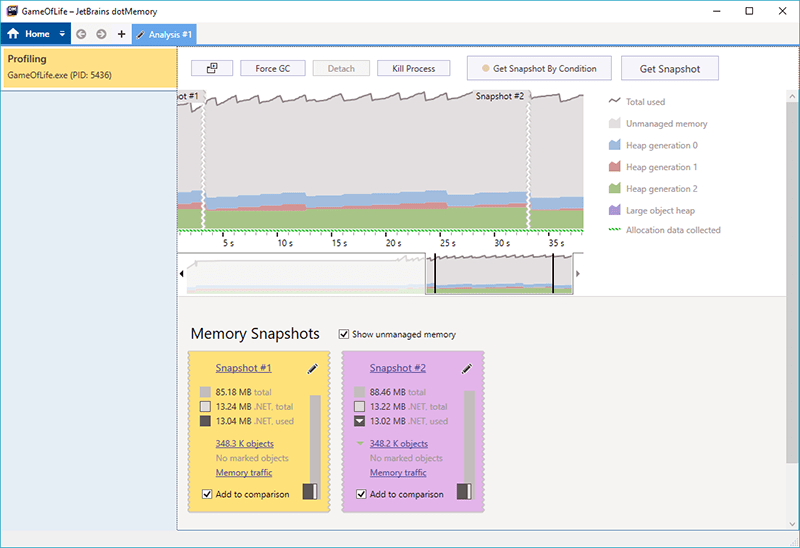Edit Snapshot #1 name with pencil icon
Screen dimensions: 800x548
[312, 368]
